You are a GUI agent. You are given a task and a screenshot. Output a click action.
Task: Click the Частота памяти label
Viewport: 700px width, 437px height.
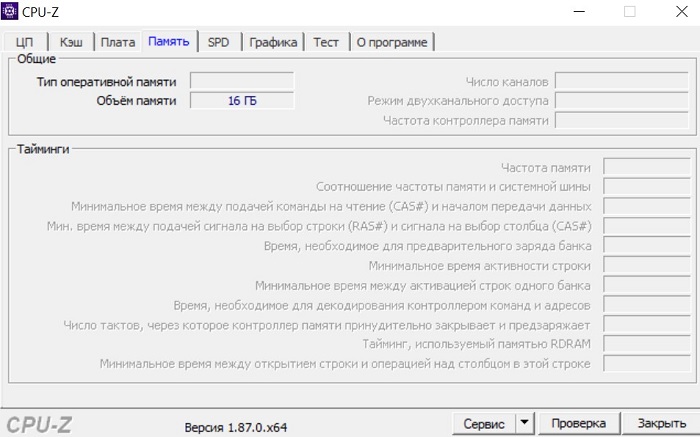pos(546,168)
